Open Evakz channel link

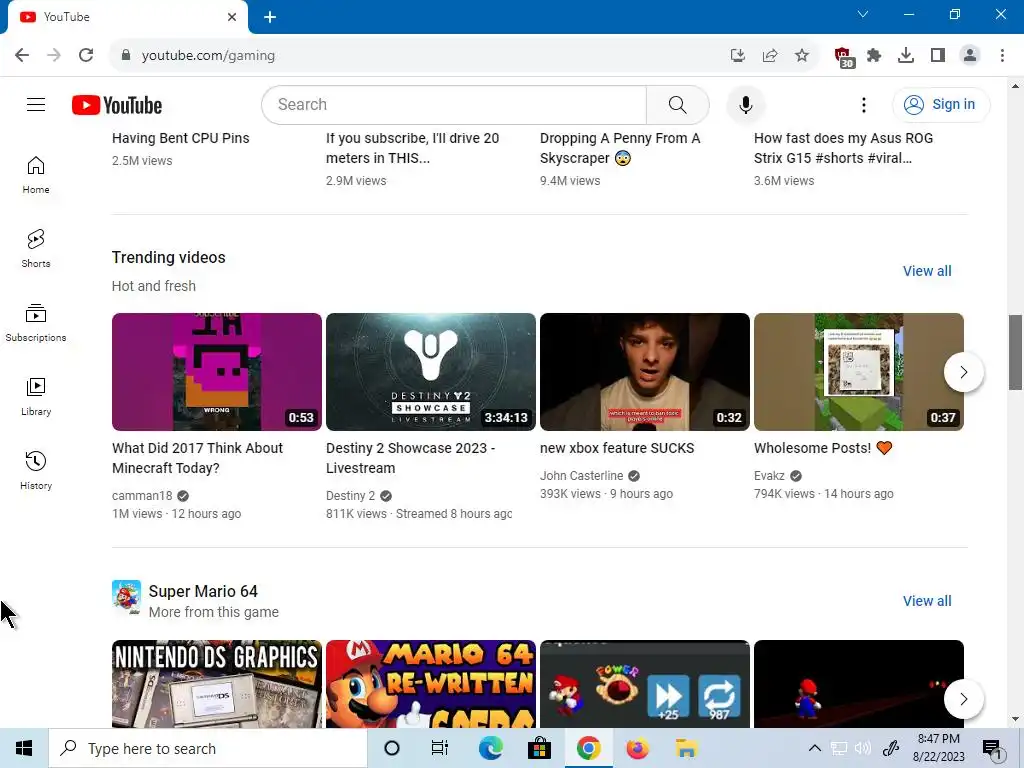click(769, 475)
